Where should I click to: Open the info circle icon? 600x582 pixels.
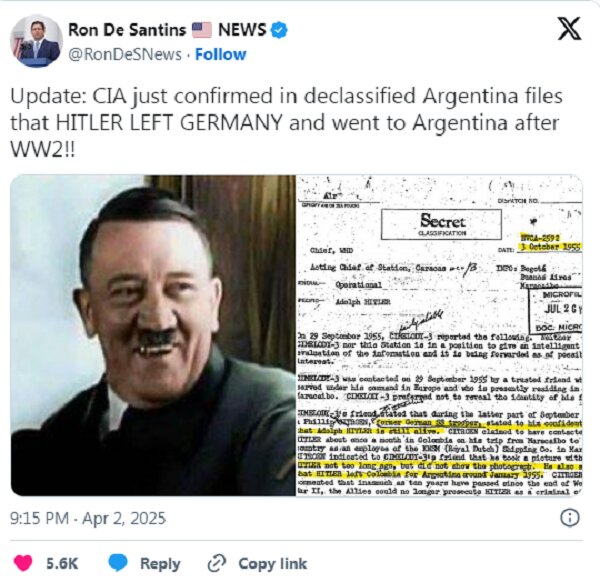point(570,518)
